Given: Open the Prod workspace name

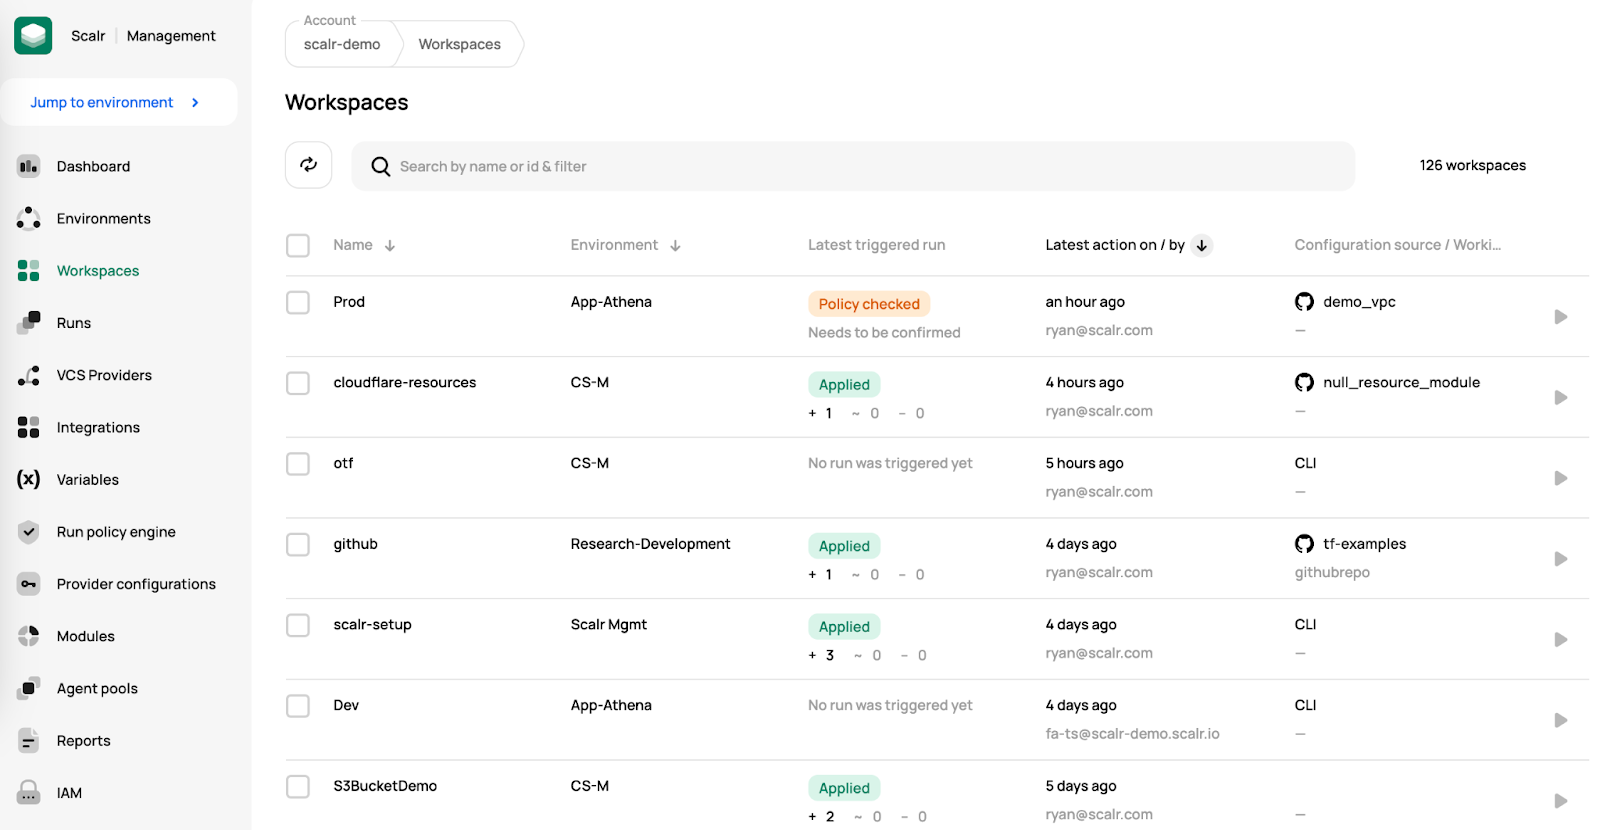Looking at the screenshot, I should pyautogui.click(x=349, y=302).
